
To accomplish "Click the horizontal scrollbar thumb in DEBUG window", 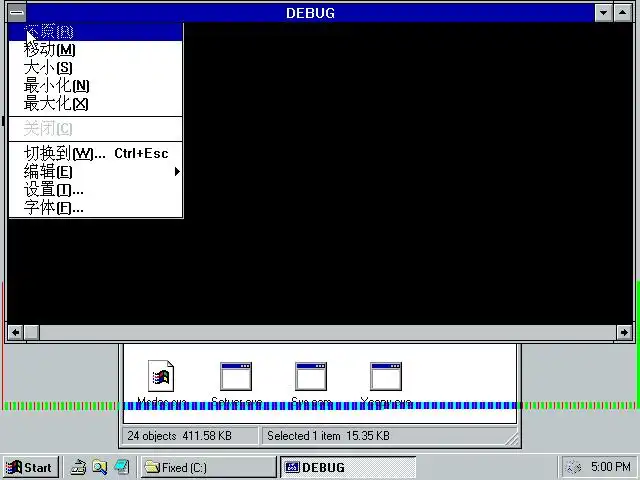I will point(31,332).
